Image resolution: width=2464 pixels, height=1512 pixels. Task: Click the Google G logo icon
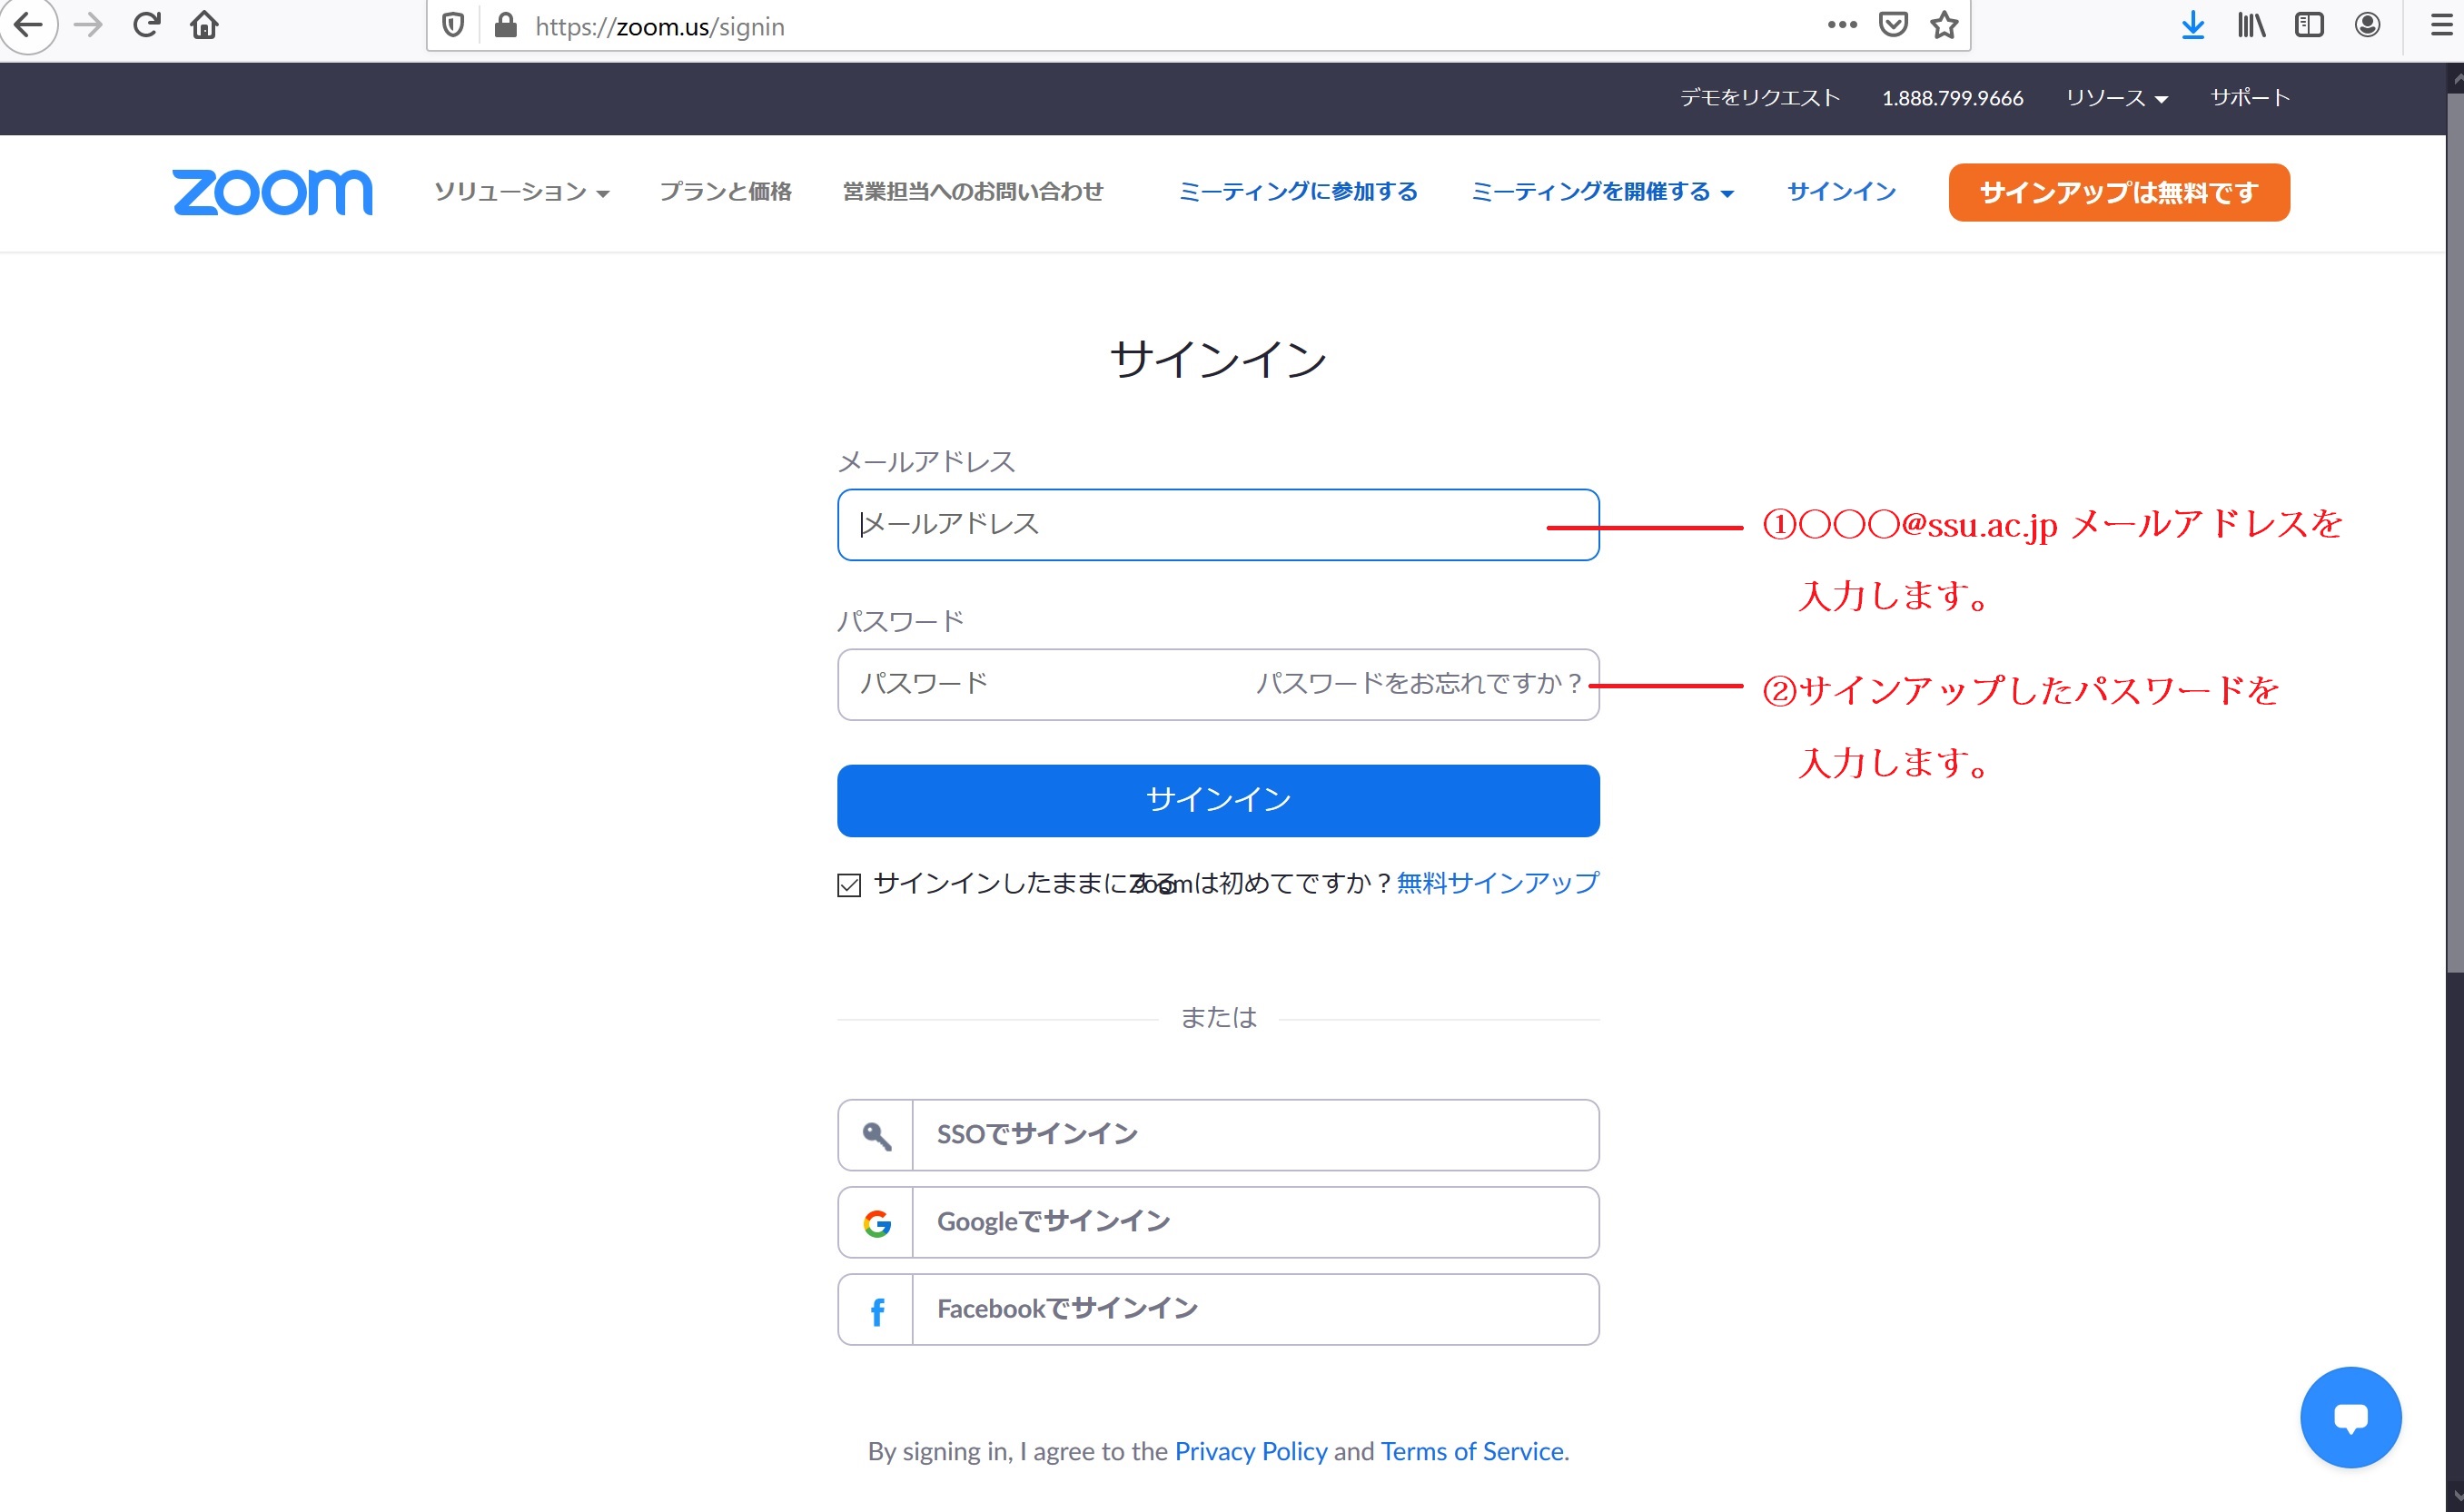coord(876,1222)
